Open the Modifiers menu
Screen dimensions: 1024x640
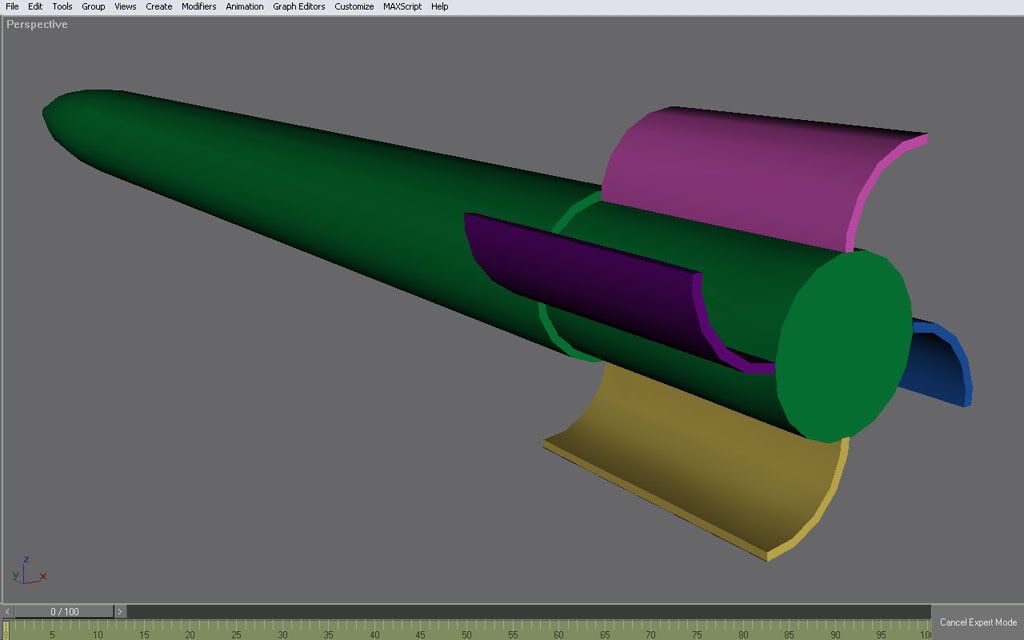pos(199,7)
